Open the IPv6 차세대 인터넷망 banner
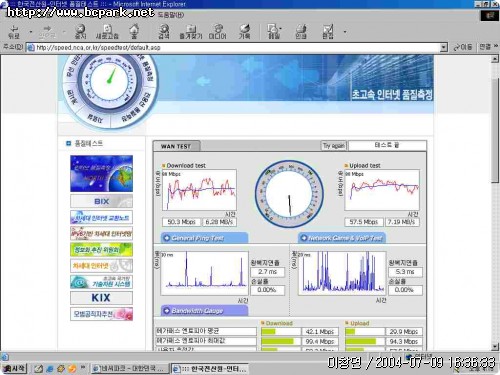 tap(101, 233)
